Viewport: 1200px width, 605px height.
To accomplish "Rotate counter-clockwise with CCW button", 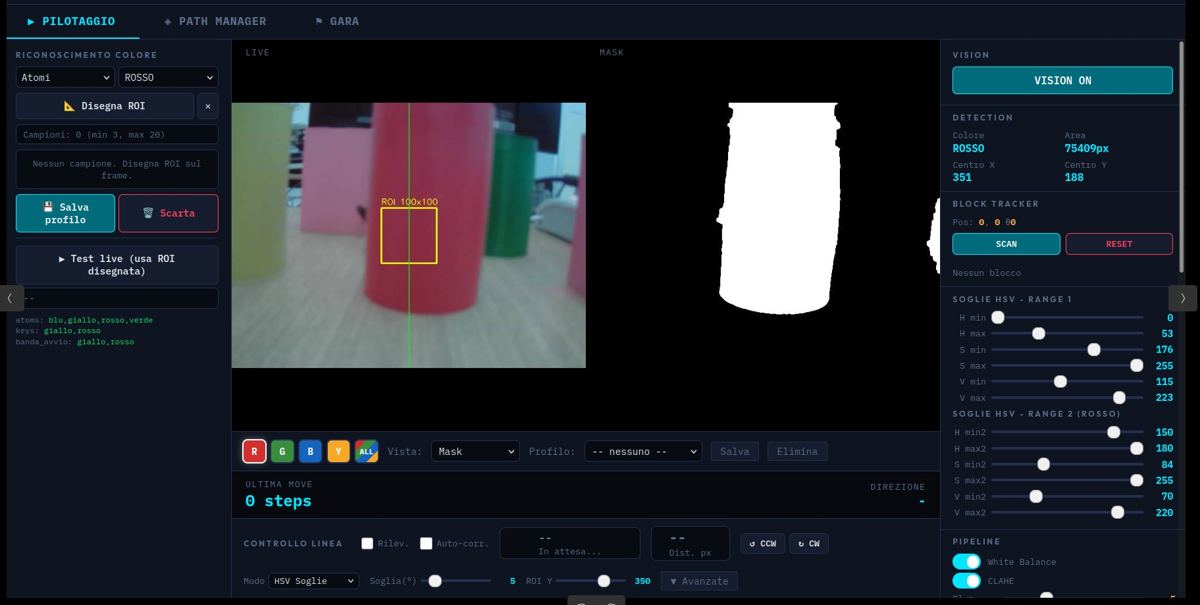I will tap(762, 544).
